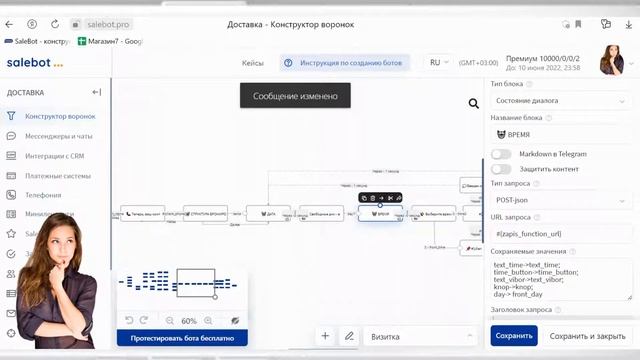Click the help icon next to Название блока

549,118
